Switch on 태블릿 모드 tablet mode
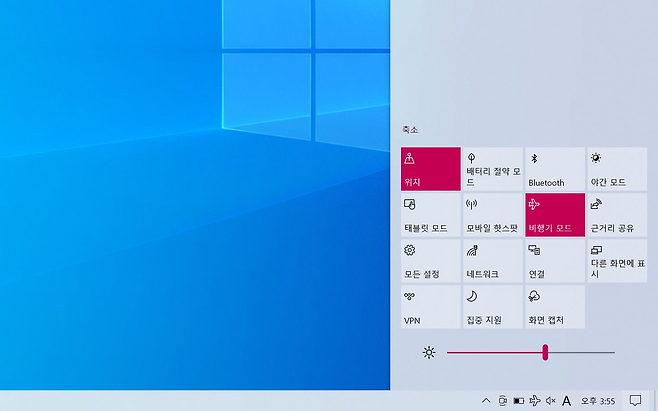The width and height of the screenshot is (658, 411). [431, 214]
